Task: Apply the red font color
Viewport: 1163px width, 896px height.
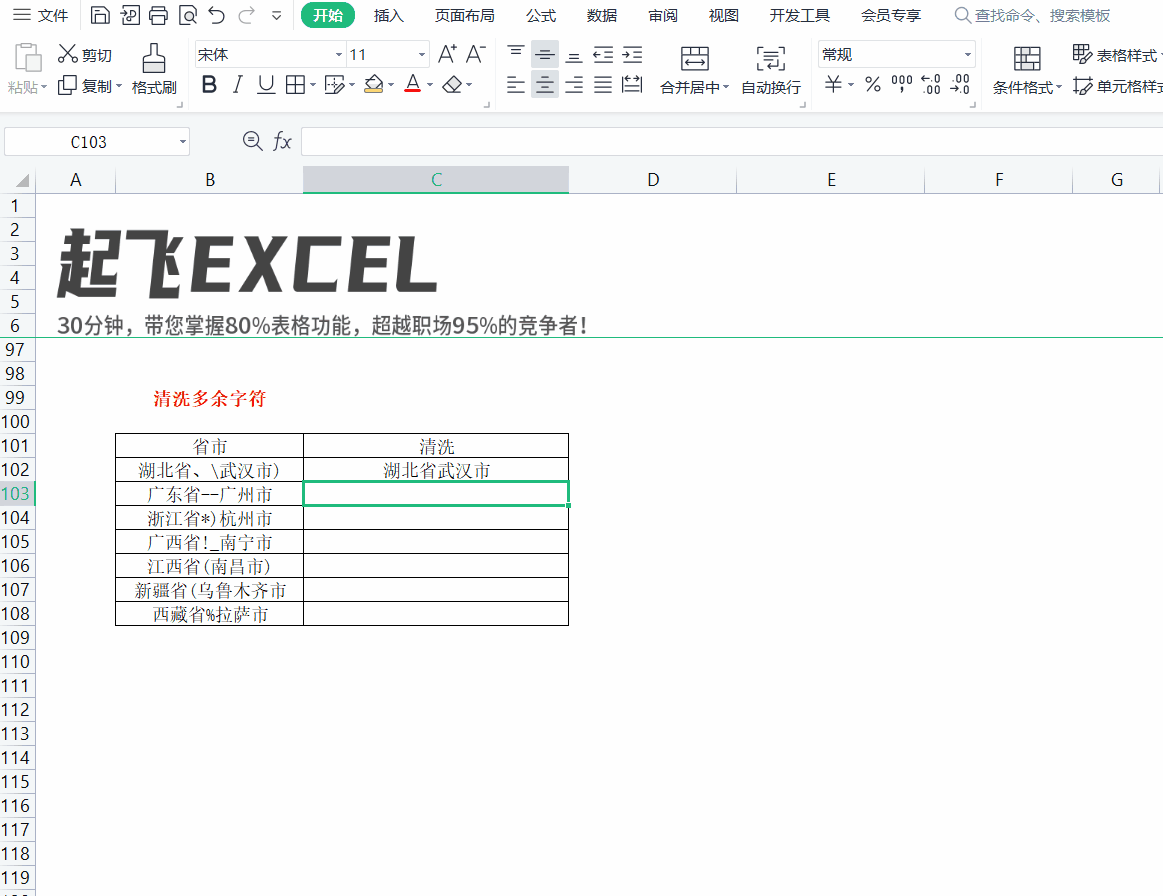Action: (413, 85)
